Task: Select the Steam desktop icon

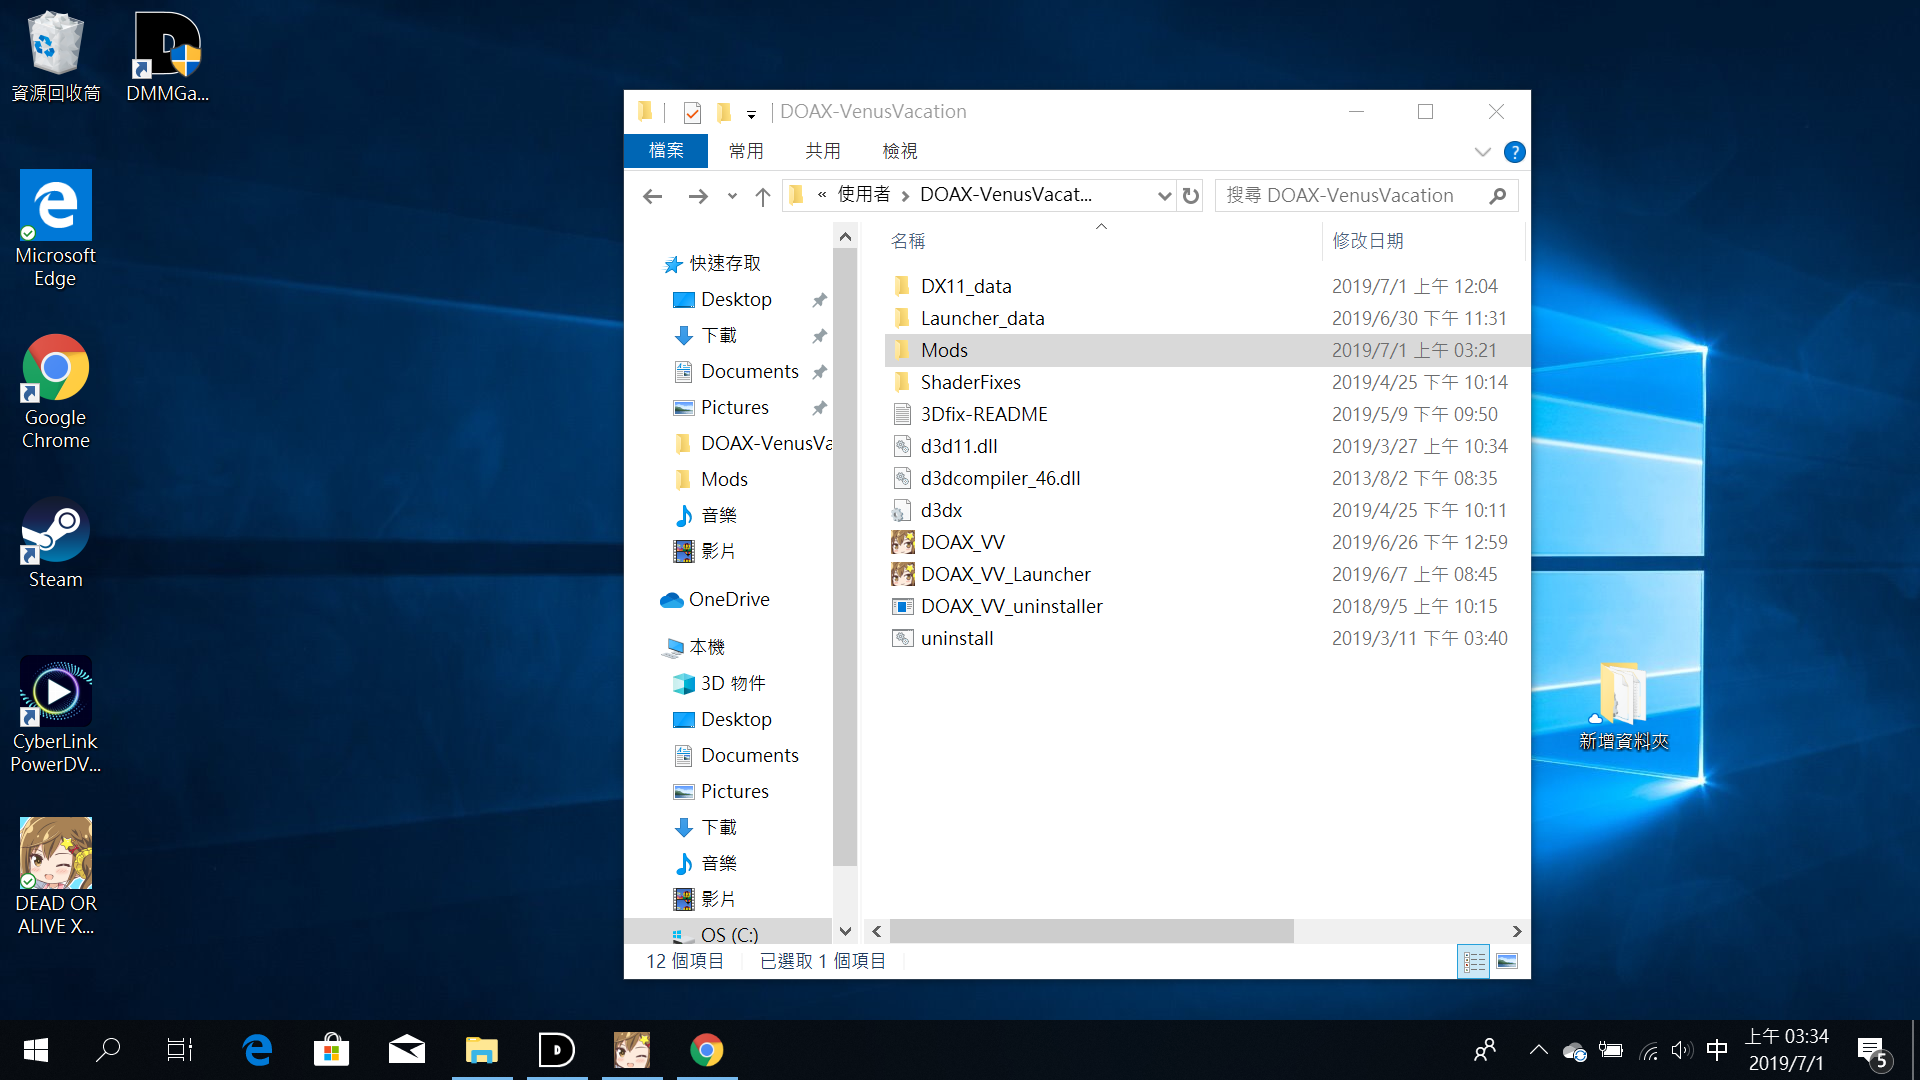Action: tap(56, 543)
